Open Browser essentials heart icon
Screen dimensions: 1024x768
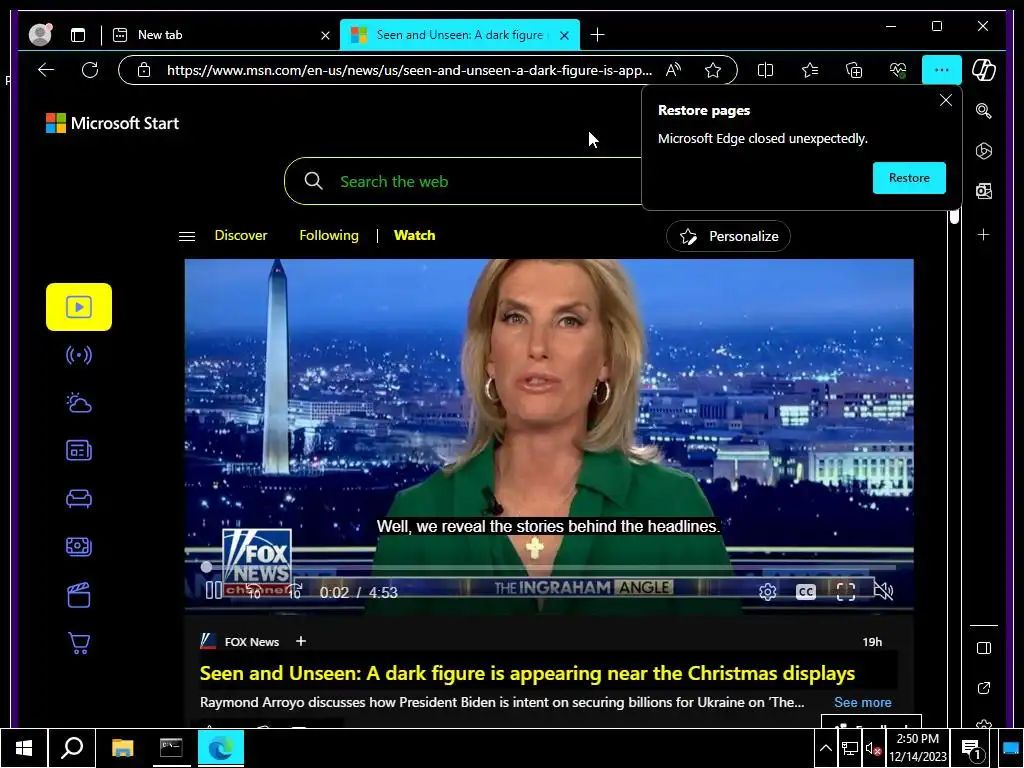tap(898, 70)
